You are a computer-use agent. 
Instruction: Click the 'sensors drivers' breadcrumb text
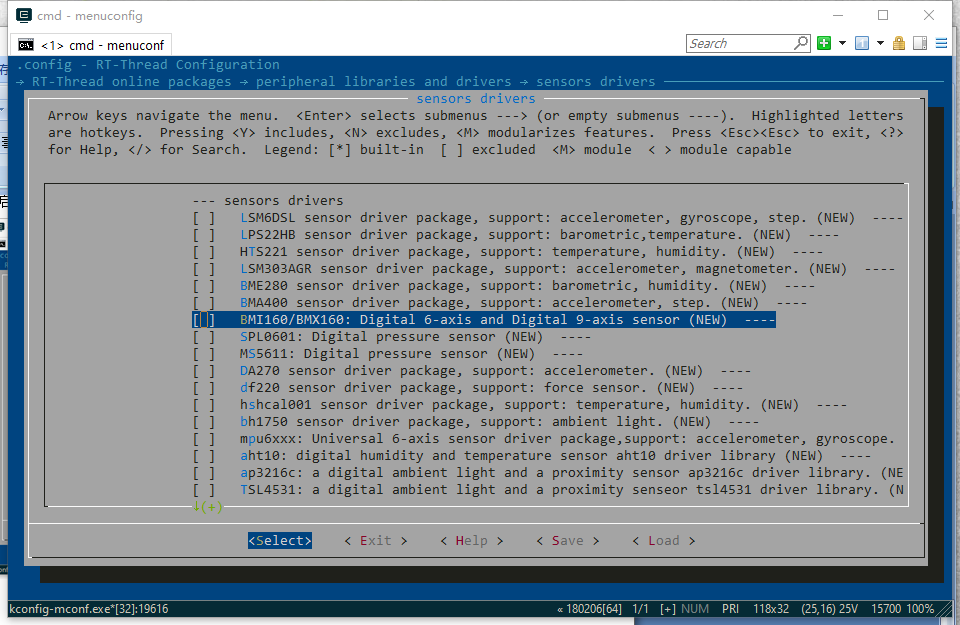tap(596, 81)
